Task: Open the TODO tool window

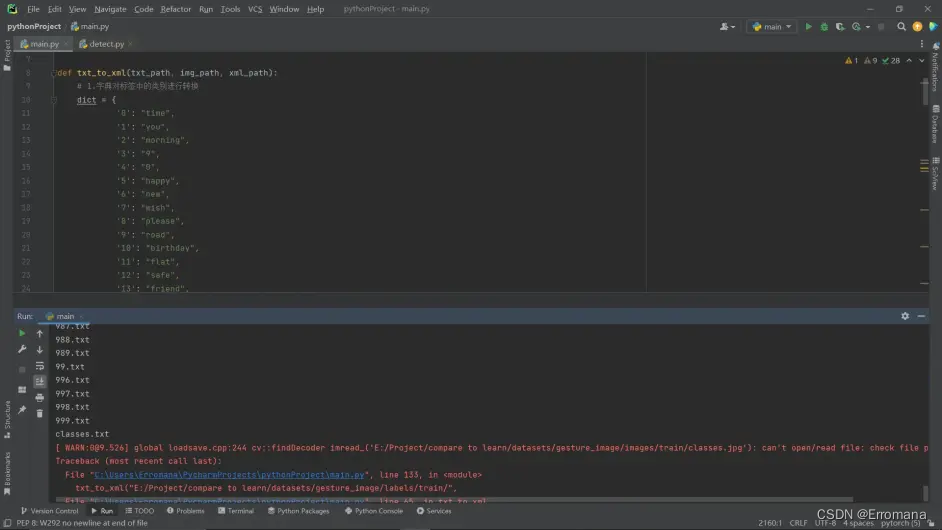Action: click(139, 511)
